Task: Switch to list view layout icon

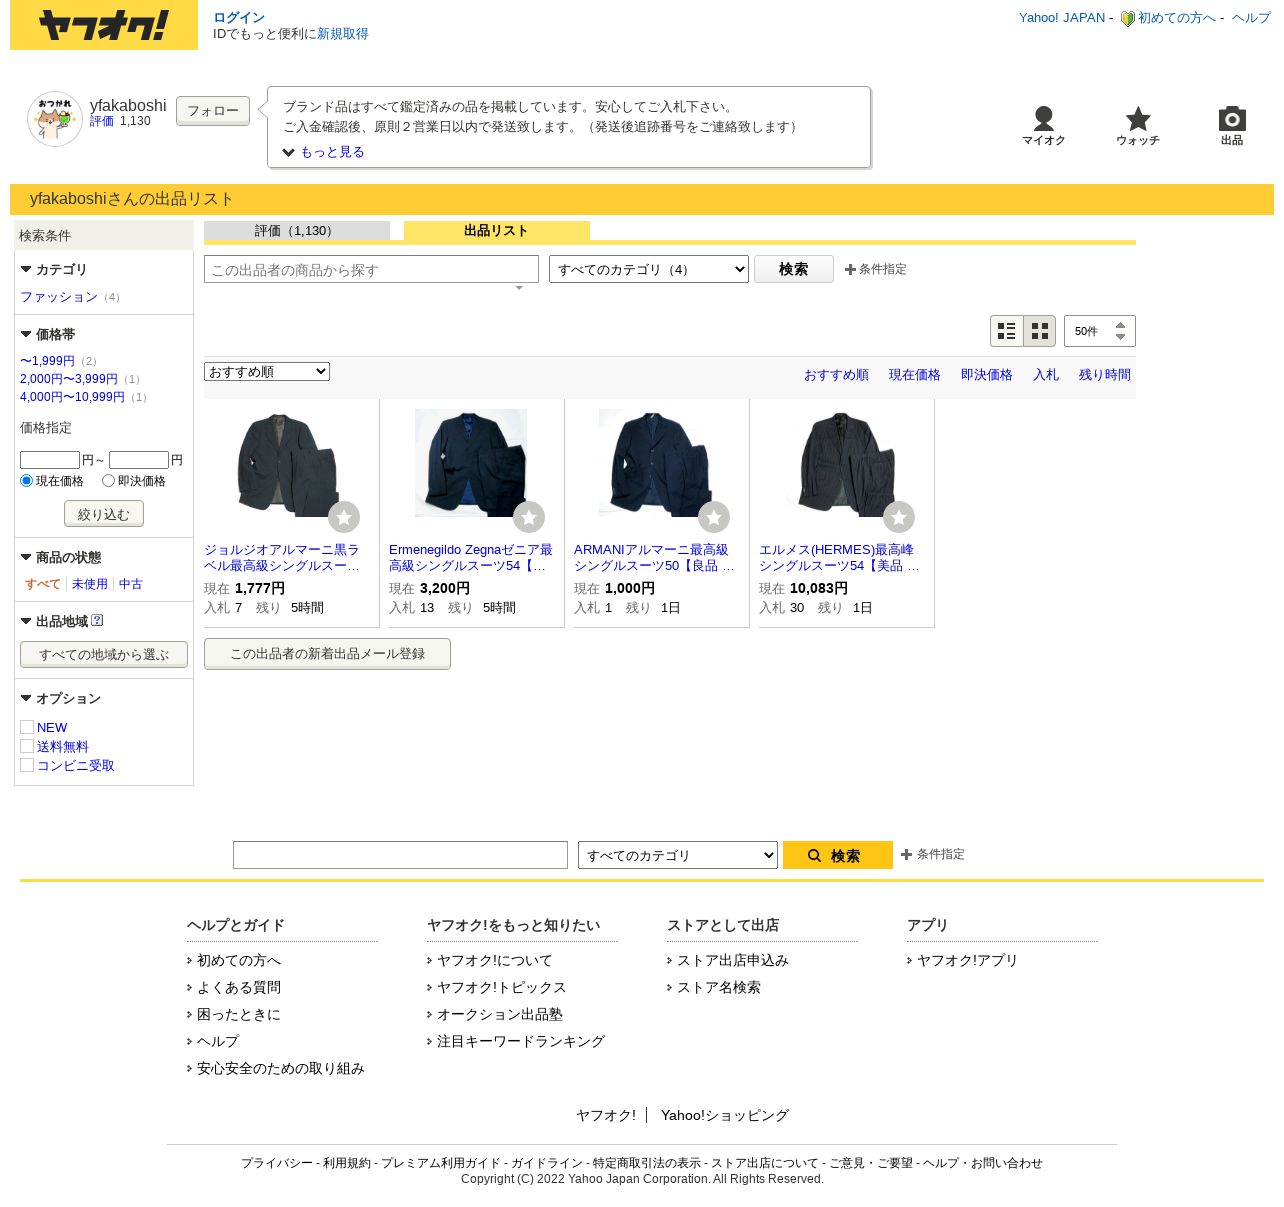Action: coord(1007,331)
